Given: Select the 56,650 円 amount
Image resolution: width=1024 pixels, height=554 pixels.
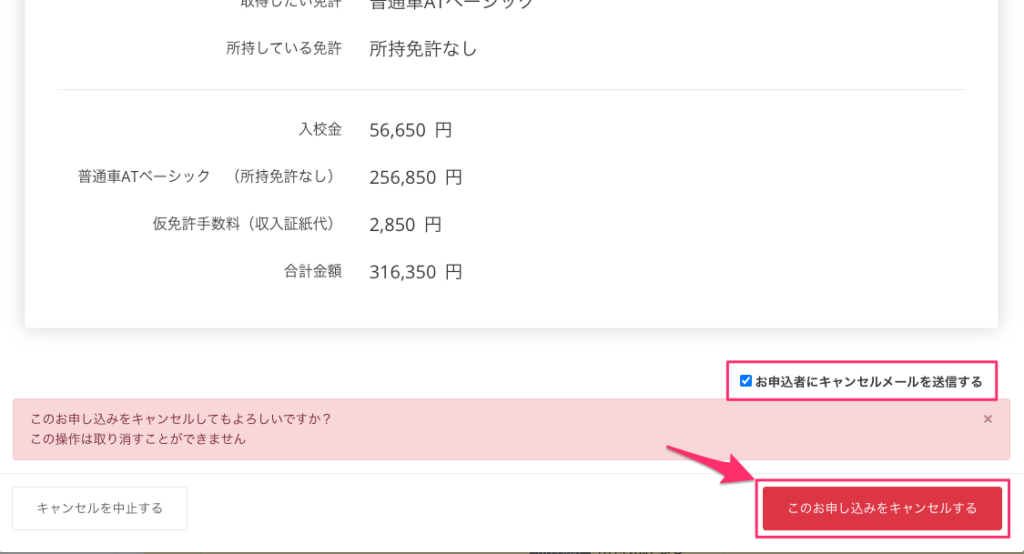Looking at the screenshot, I should tap(410, 129).
